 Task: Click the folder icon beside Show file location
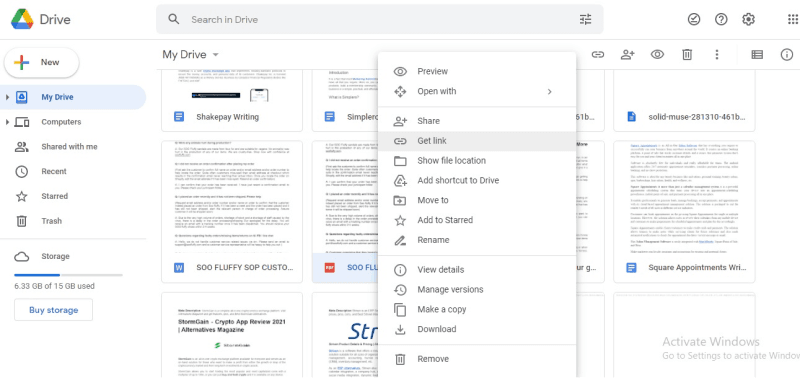[x=400, y=161]
